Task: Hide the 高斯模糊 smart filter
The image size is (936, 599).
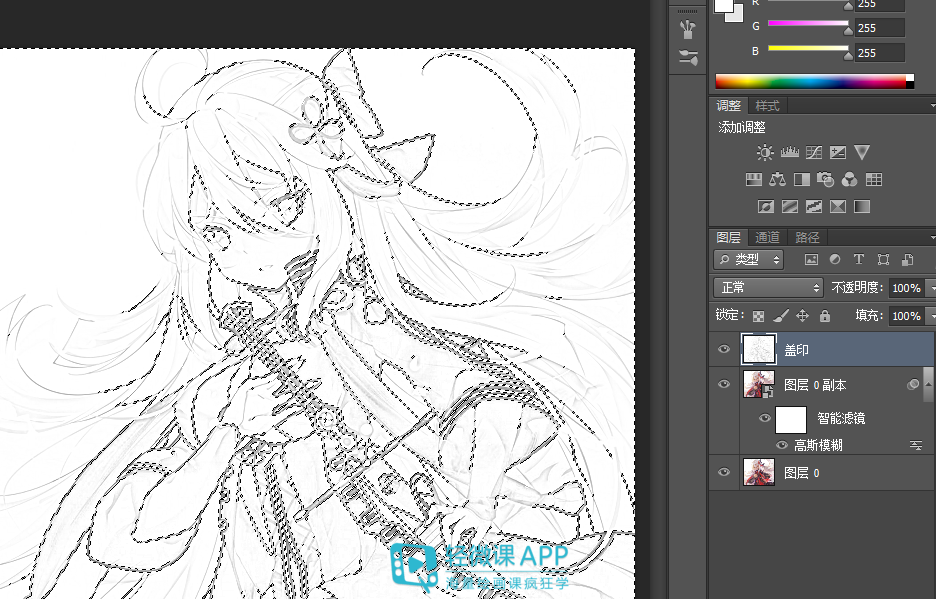Action: click(781, 445)
